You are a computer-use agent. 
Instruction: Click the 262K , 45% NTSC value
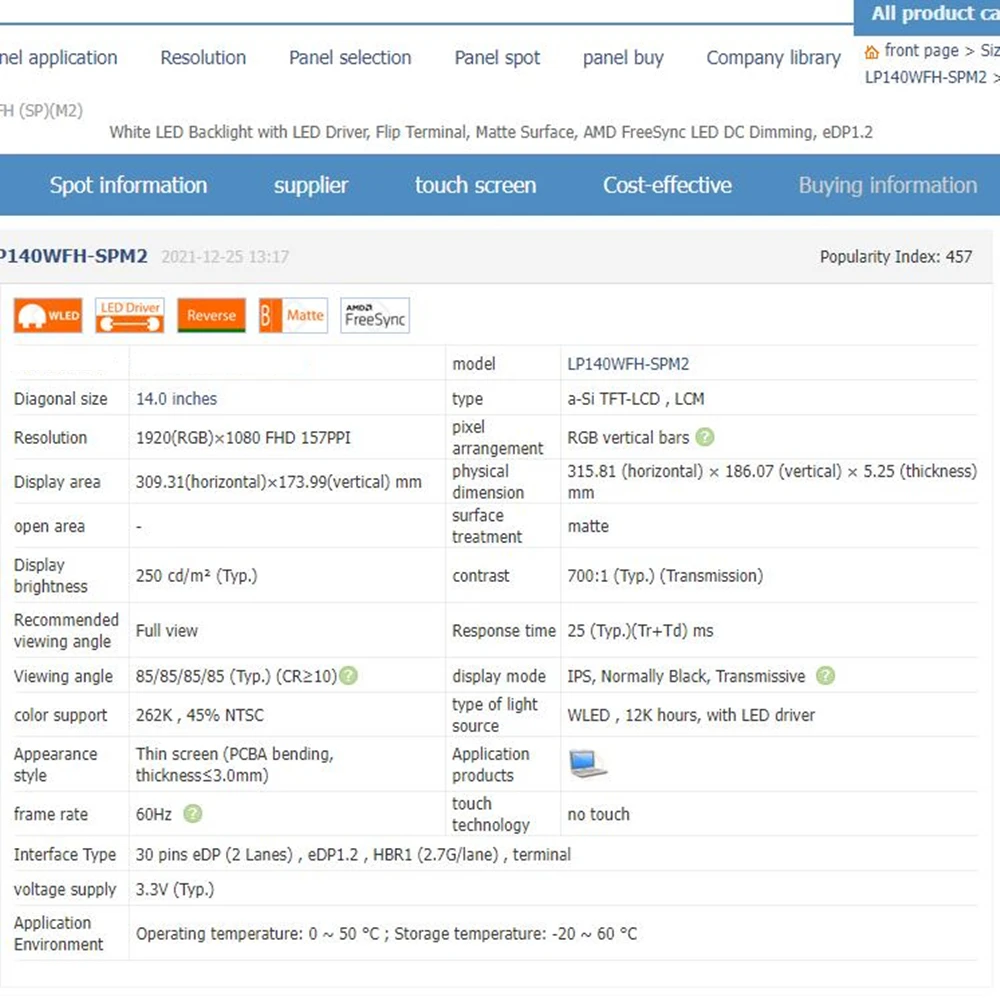tap(200, 715)
